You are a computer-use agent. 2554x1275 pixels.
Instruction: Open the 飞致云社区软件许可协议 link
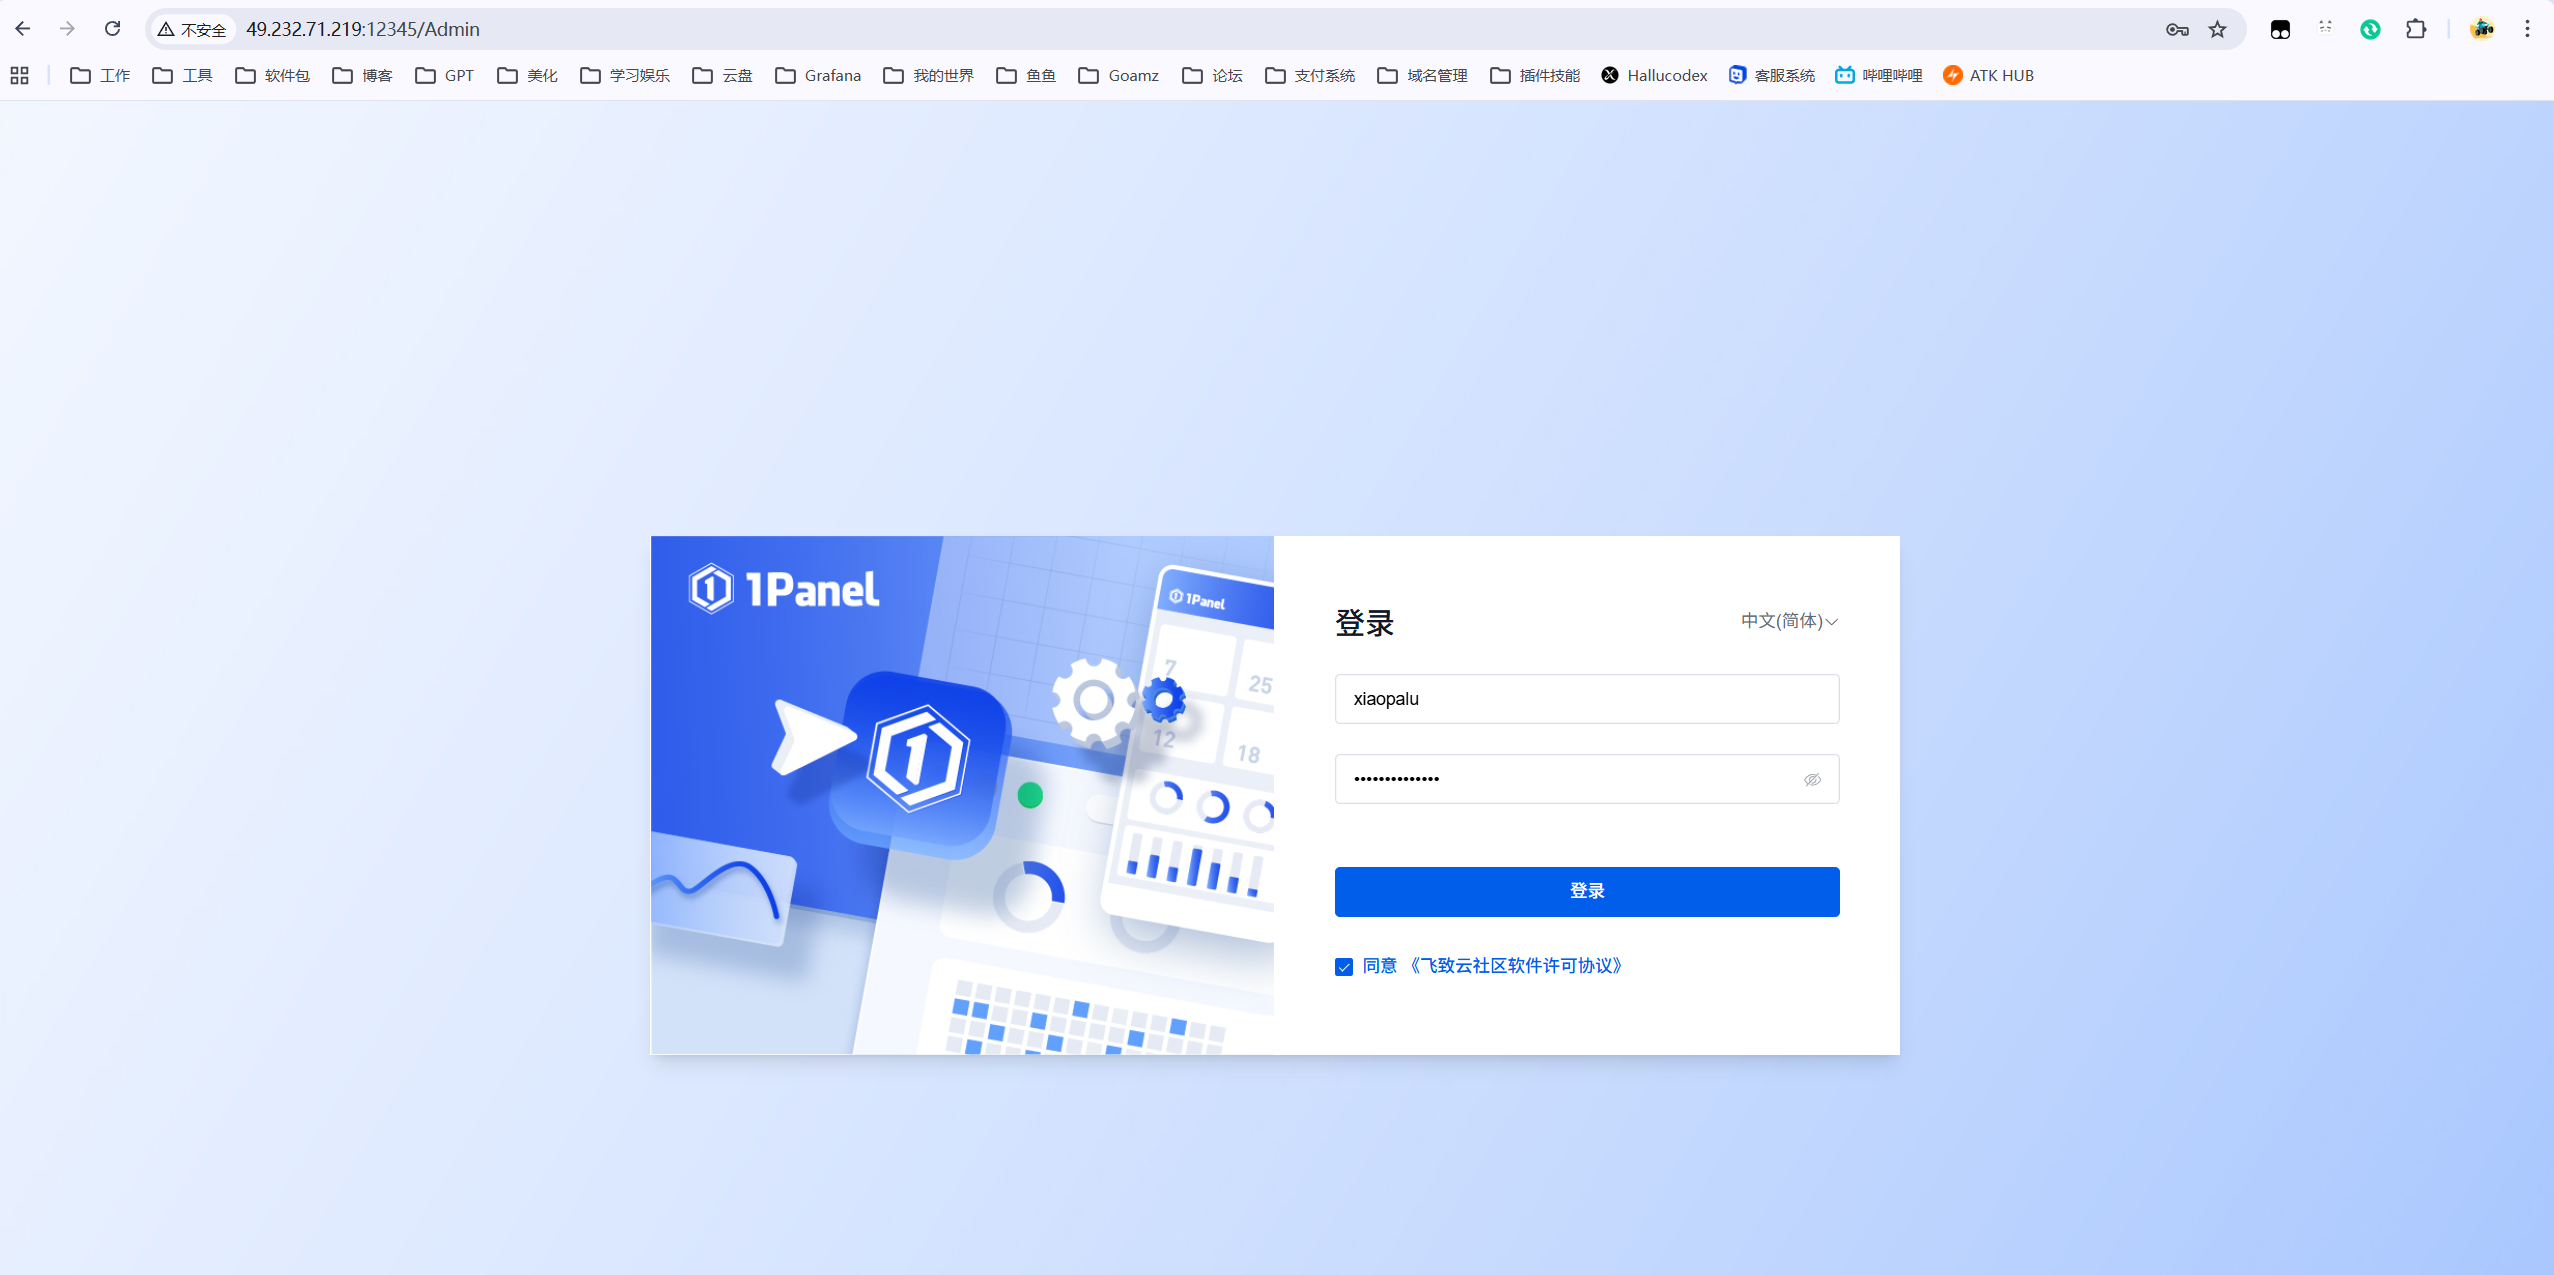pyautogui.click(x=1514, y=966)
